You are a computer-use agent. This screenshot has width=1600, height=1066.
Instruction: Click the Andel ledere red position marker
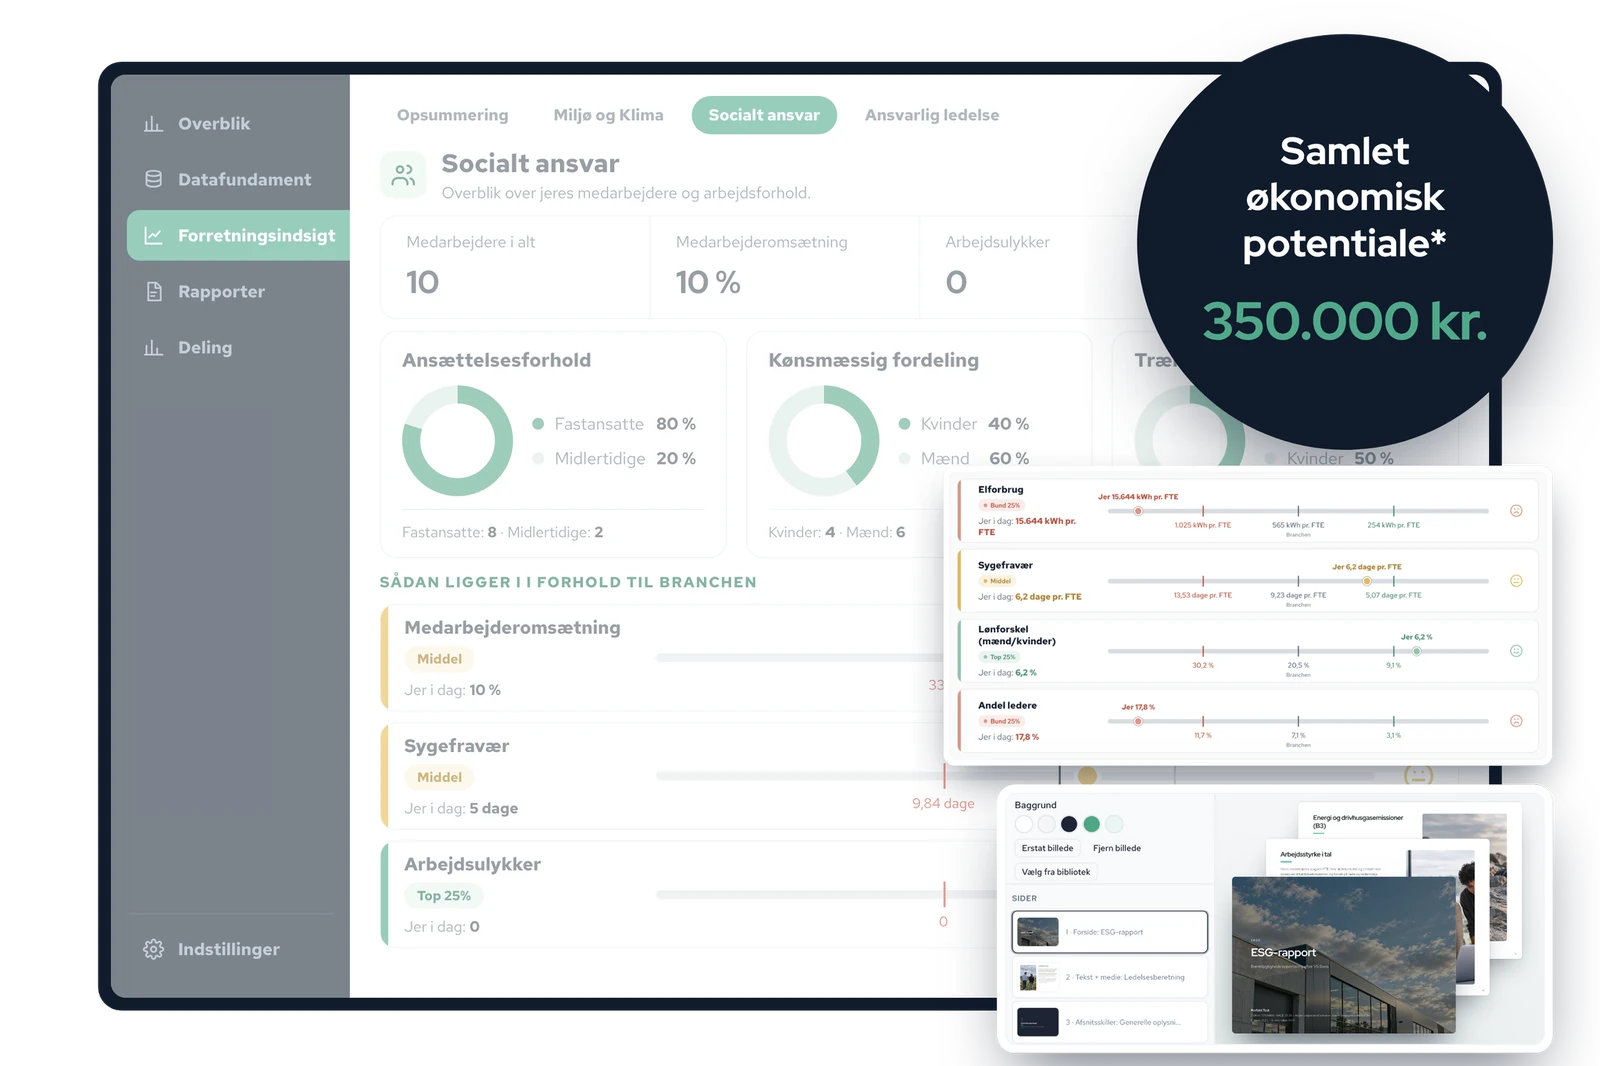pyautogui.click(x=1138, y=721)
